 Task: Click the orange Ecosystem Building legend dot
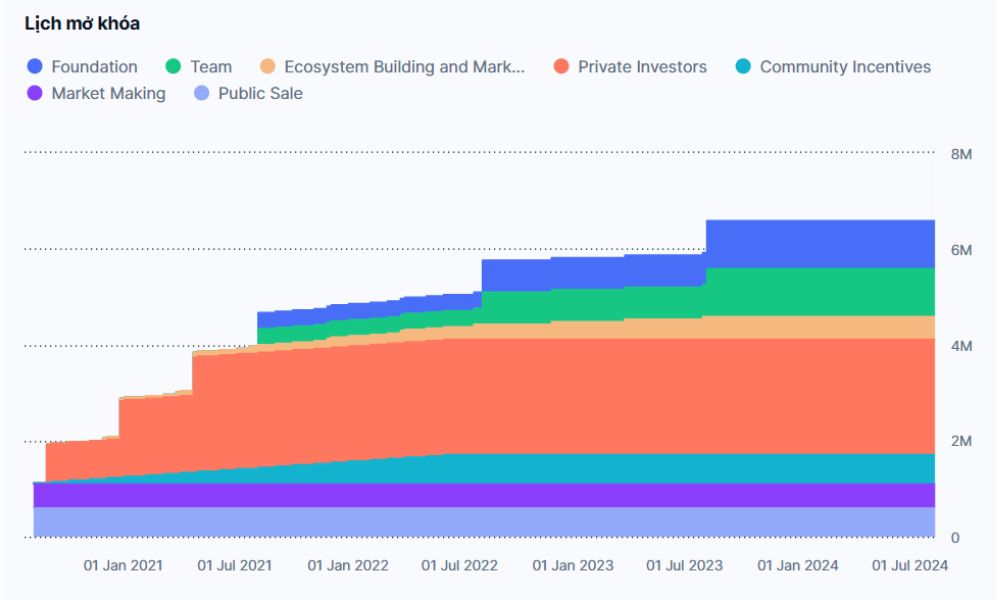267,67
